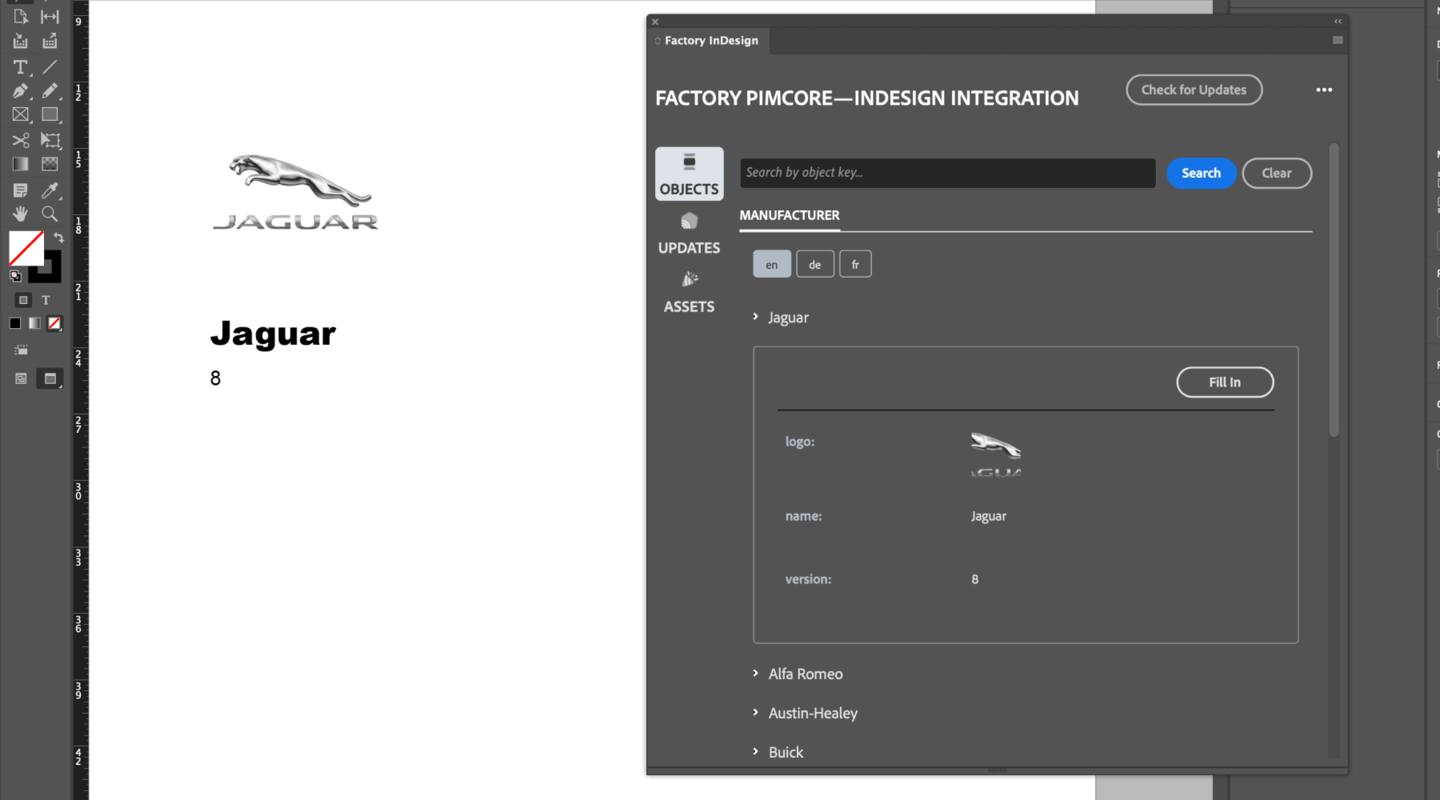Open the OBJECTS section
This screenshot has width=1440, height=800.
[689, 174]
